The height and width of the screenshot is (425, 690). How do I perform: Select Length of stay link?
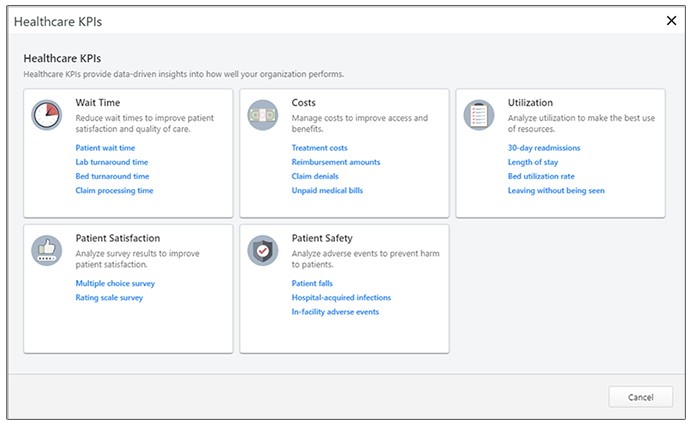(535, 162)
